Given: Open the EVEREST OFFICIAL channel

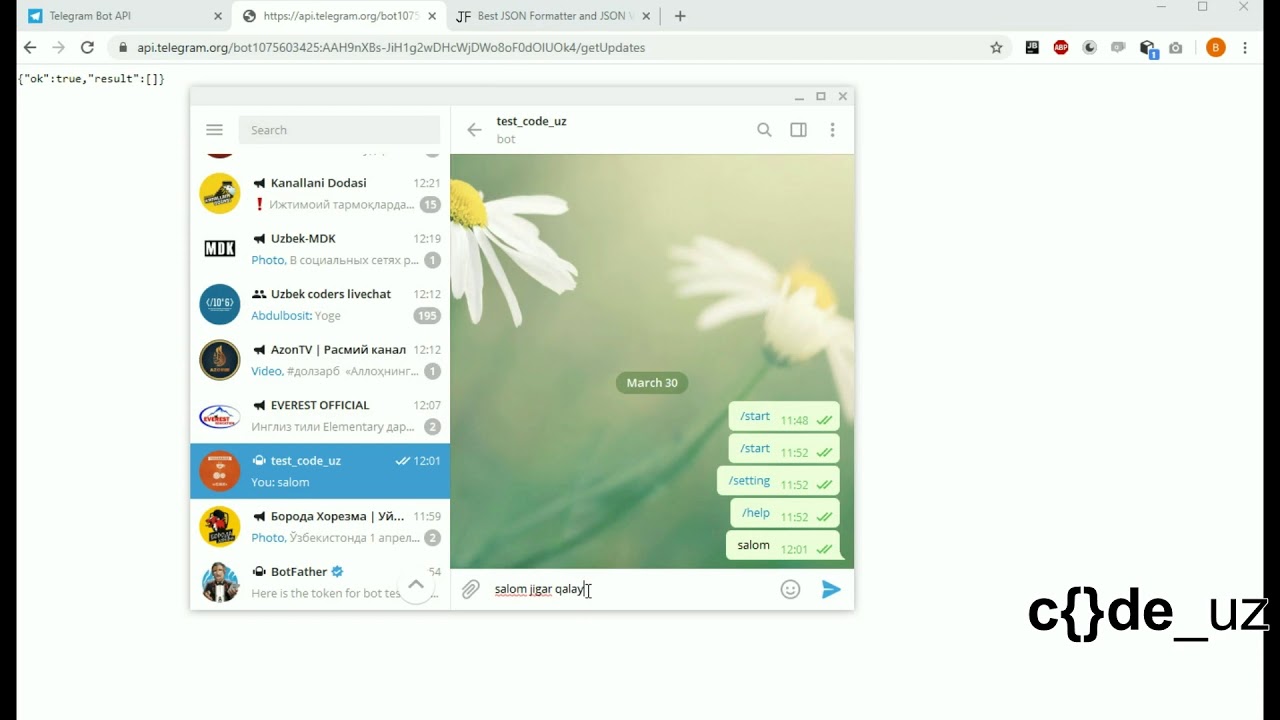Looking at the screenshot, I should click(320, 416).
